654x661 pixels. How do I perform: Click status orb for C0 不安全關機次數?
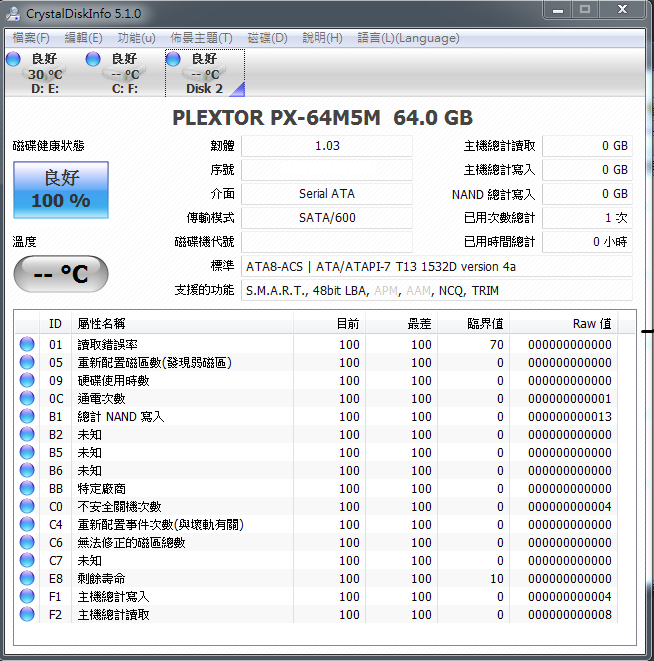pyautogui.click(x=27, y=506)
